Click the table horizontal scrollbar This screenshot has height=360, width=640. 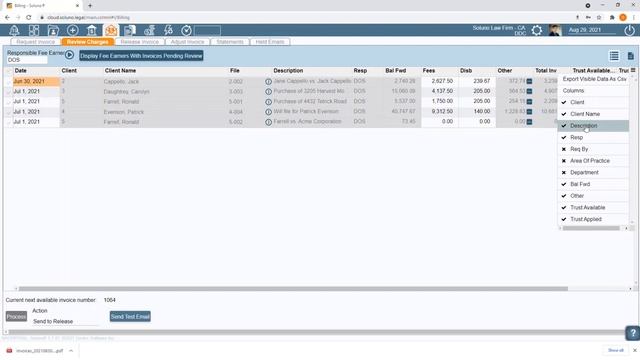tap(293, 289)
